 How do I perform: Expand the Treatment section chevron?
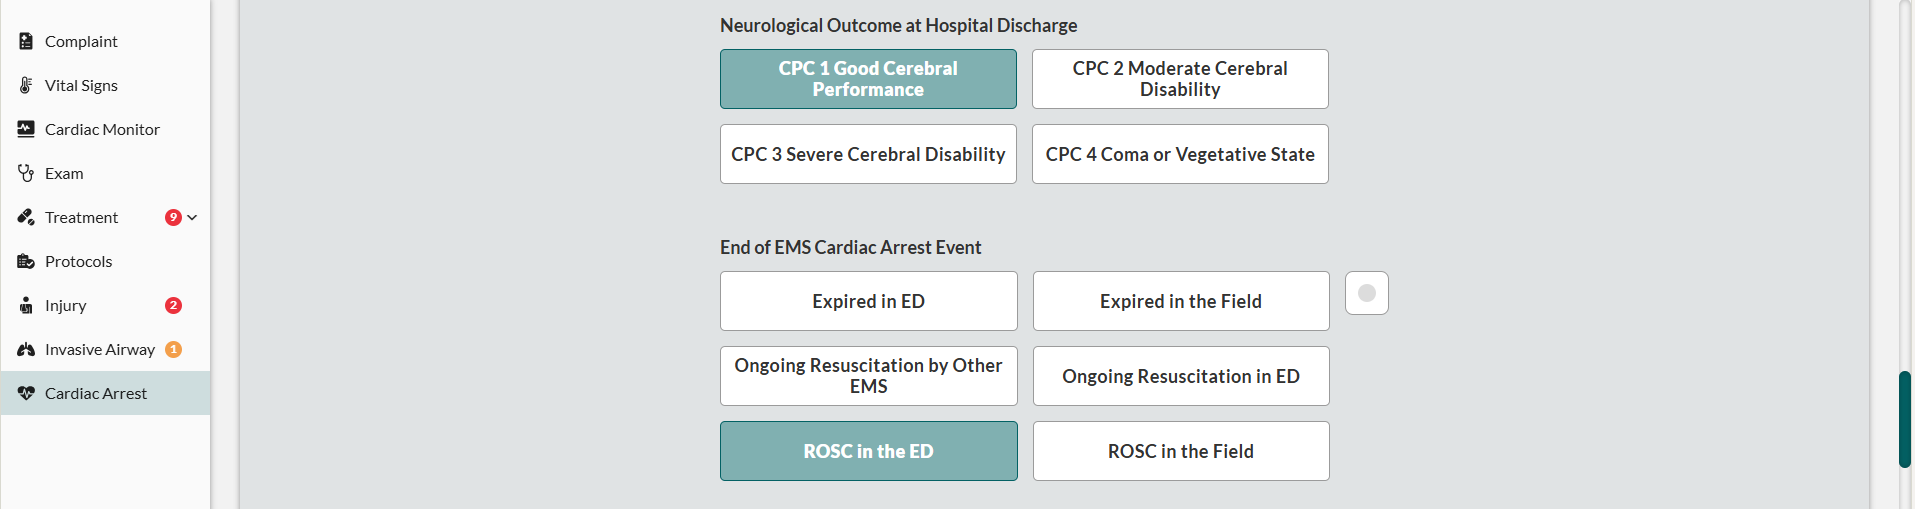pos(192,217)
